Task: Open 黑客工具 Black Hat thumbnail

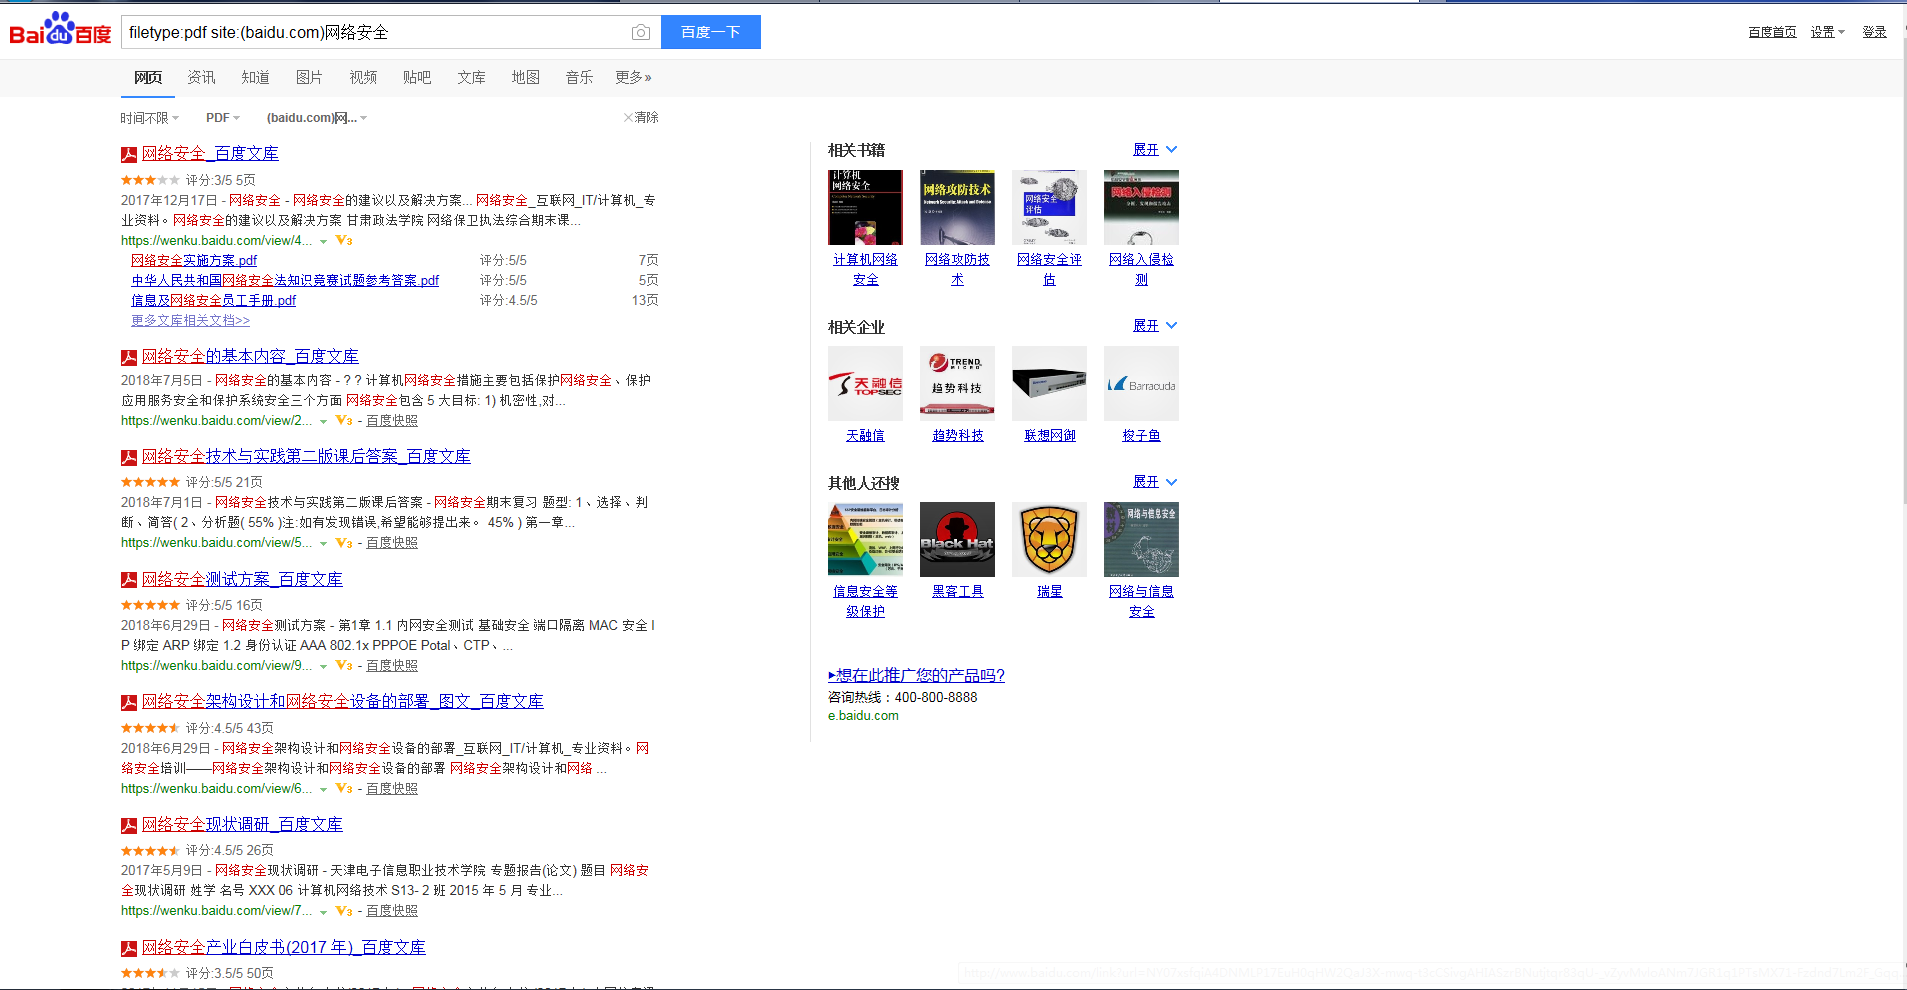Action: pos(957,539)
